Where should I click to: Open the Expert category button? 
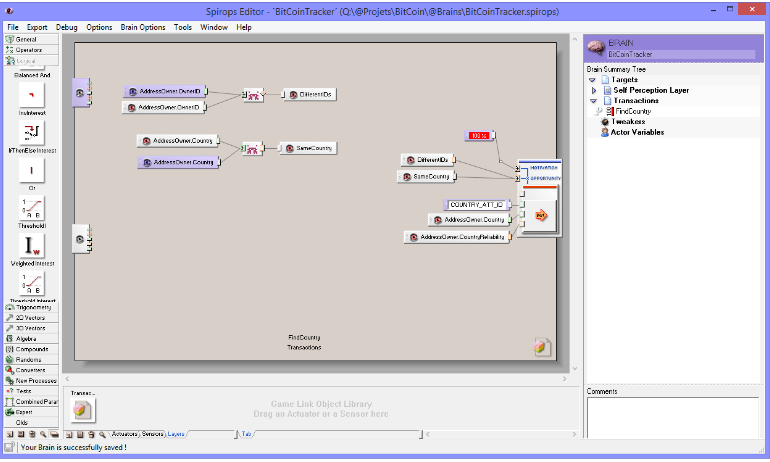[x=31, y=412]
